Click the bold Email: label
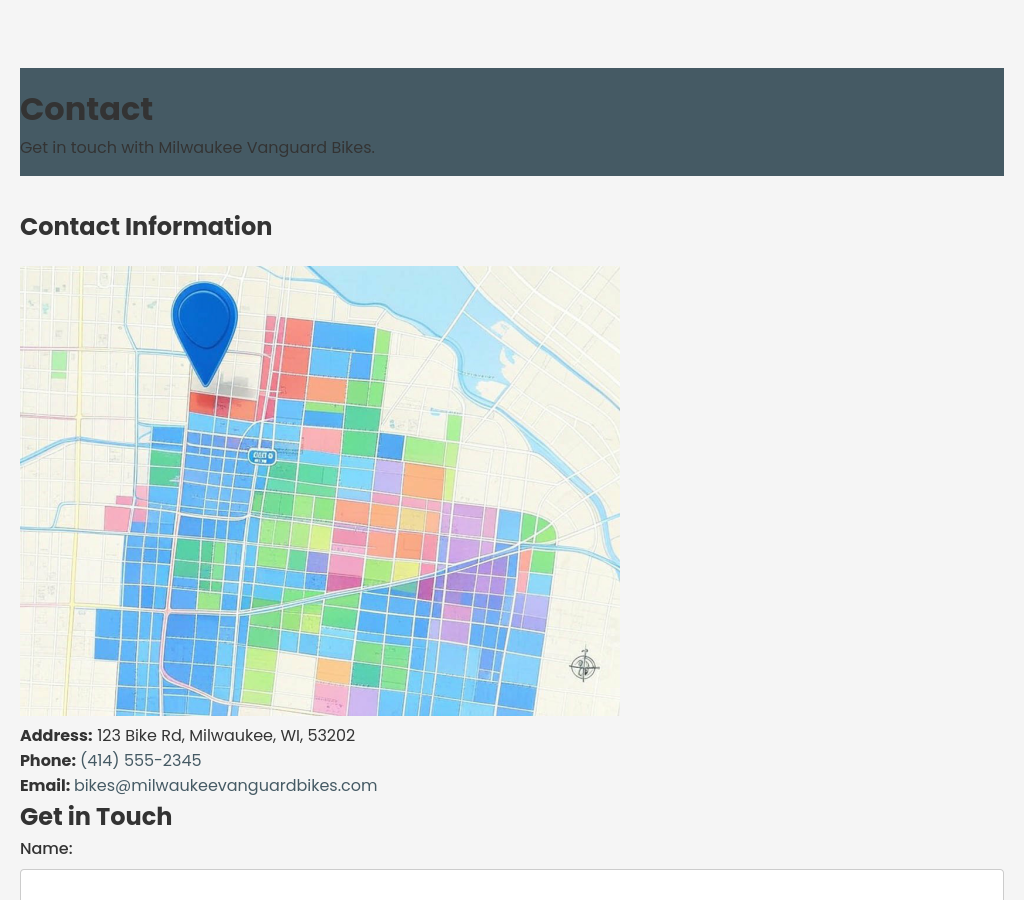Viewport: 1024px width, 900px height. (45, 786)
